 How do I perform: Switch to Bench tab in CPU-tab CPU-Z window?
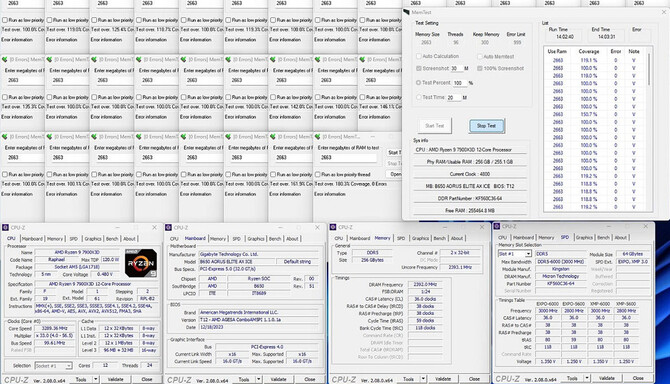click(x=112, y=239)
